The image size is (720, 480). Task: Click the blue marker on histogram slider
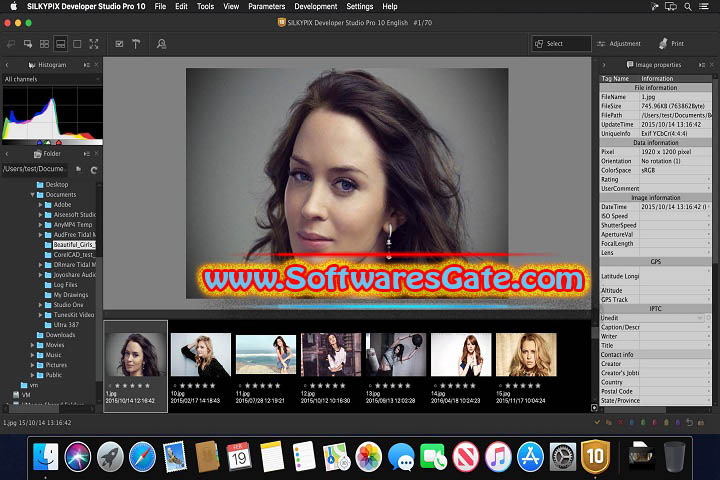pos(39,143)
